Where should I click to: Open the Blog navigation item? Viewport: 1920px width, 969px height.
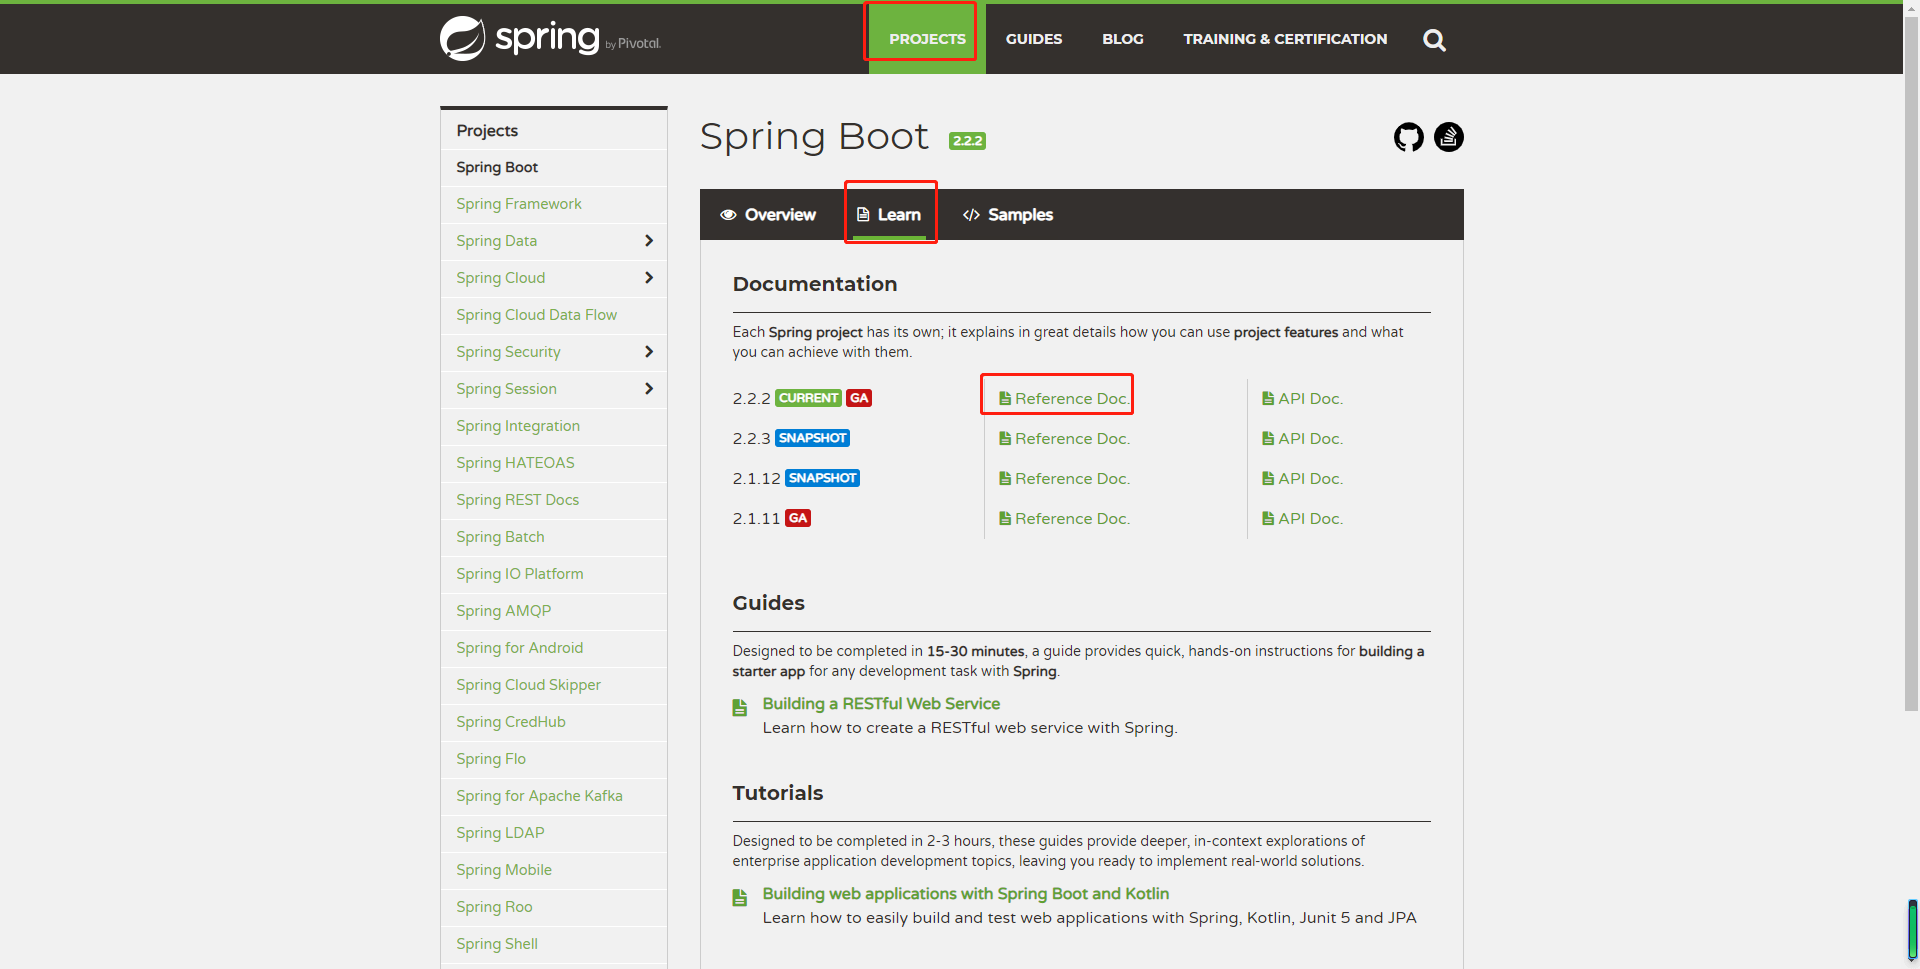pos(1123,39)
